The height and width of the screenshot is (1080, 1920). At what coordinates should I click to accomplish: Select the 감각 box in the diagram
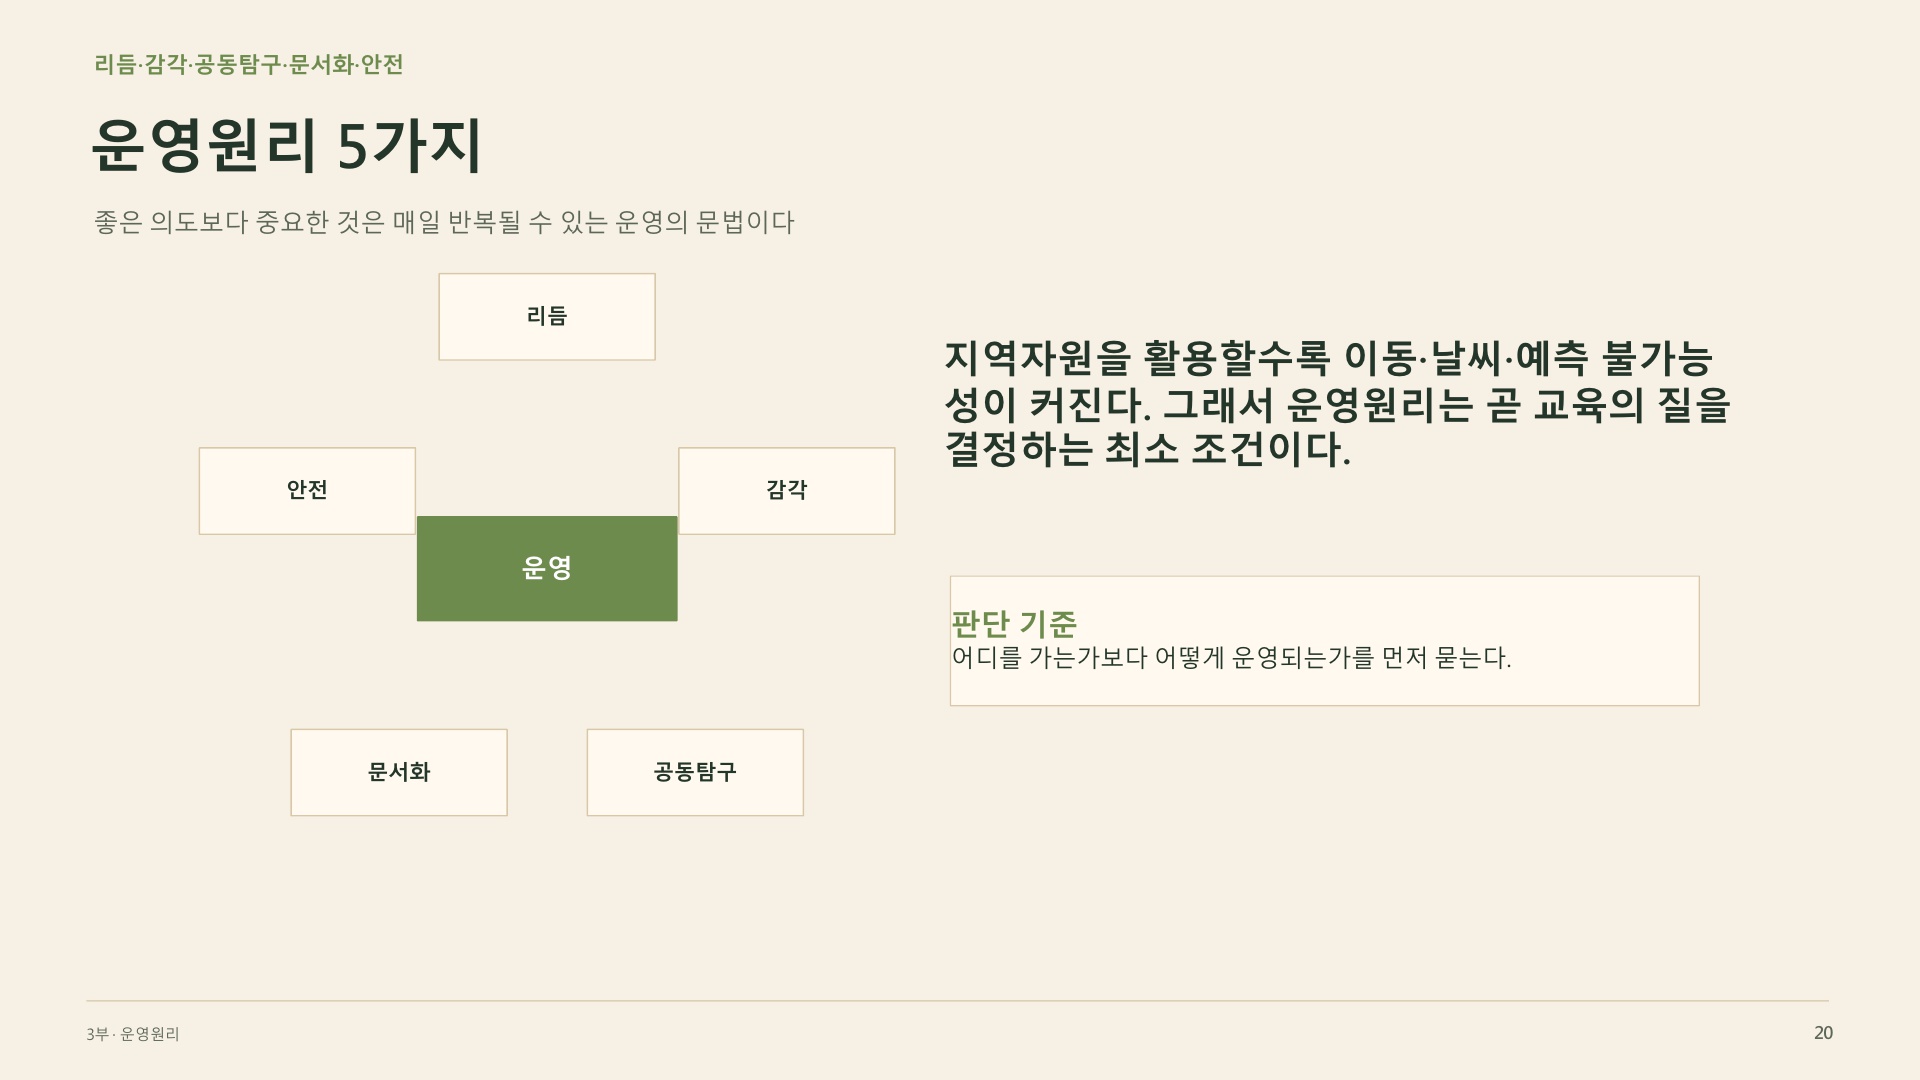787,491
